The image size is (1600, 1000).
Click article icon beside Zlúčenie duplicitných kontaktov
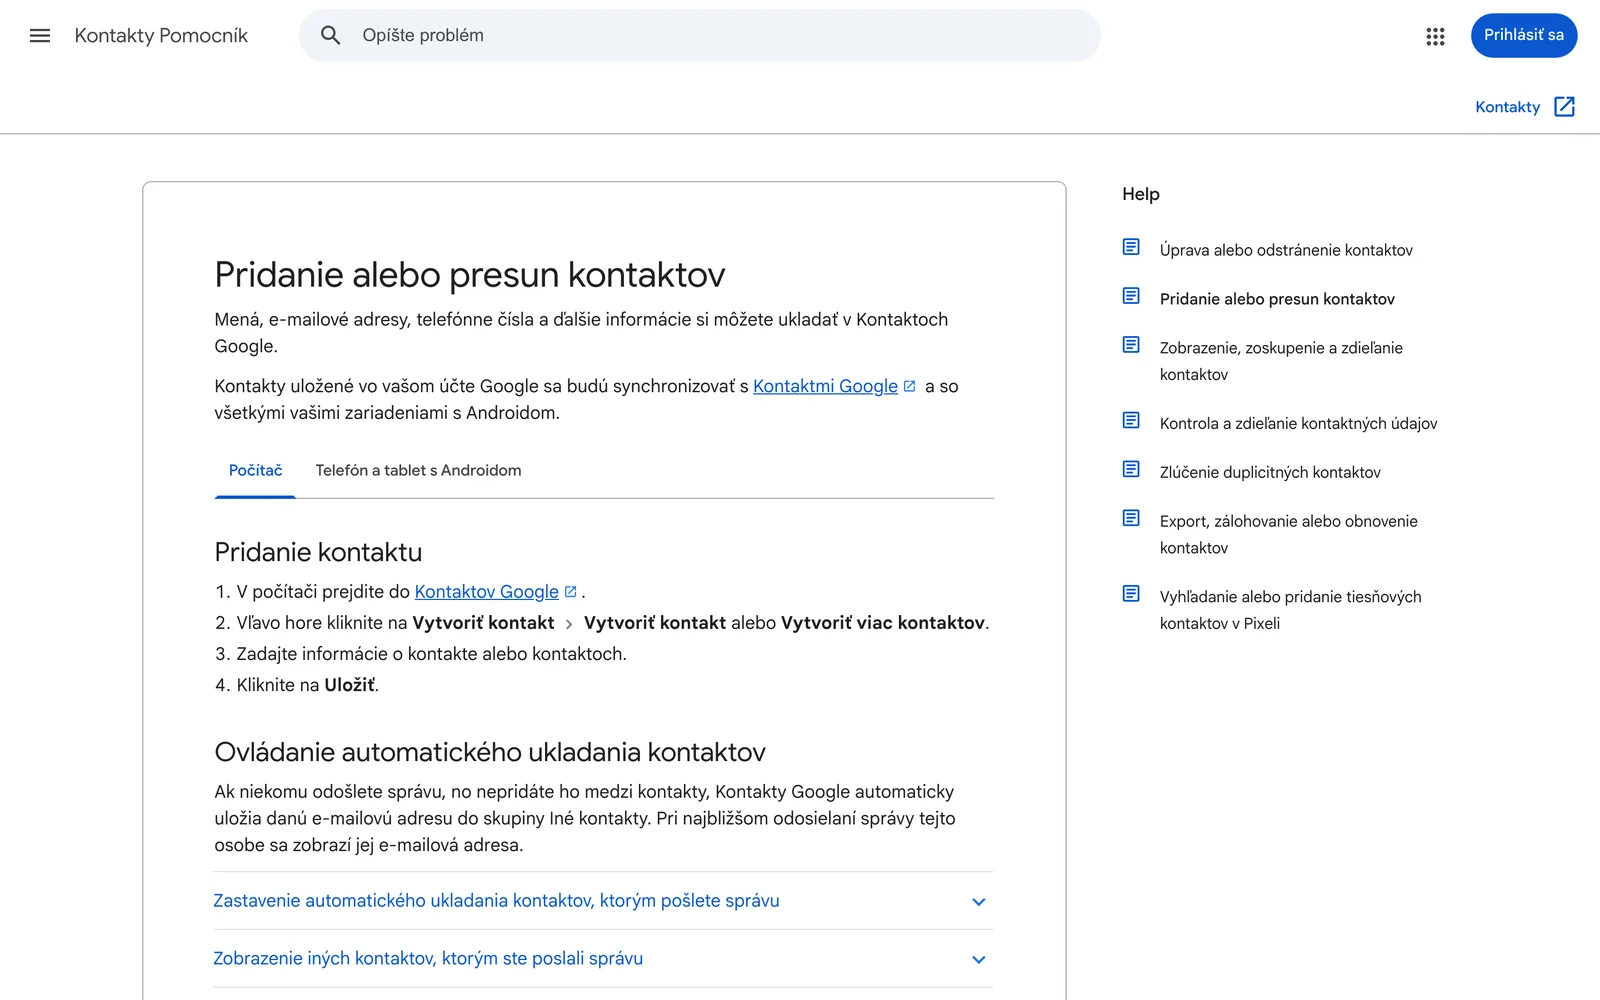pyautogui.click(x=1131, y=469)
